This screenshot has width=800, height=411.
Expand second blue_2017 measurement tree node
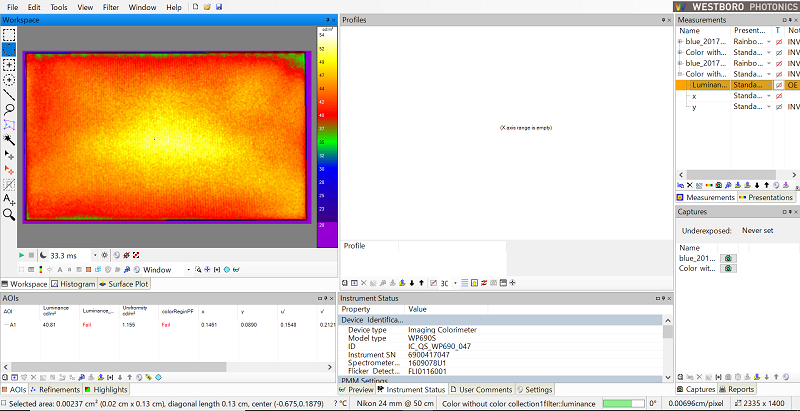click(680, 63)
